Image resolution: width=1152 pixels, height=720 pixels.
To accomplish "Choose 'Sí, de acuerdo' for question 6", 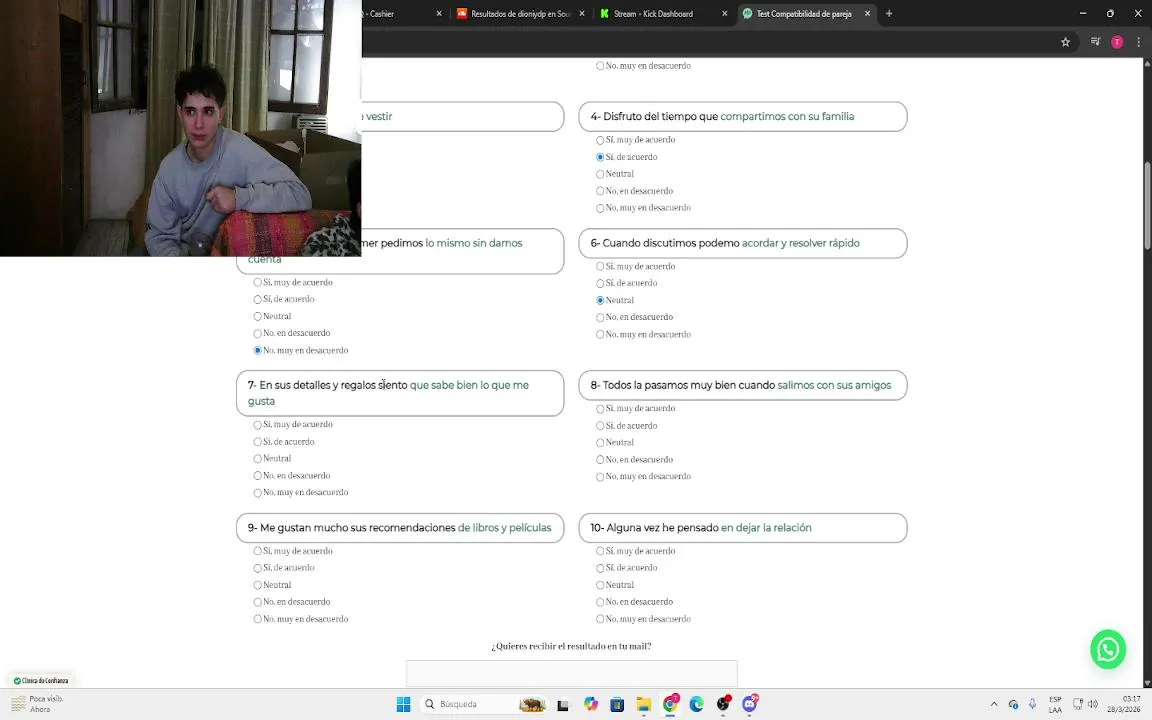I will [x=600, y=283].
